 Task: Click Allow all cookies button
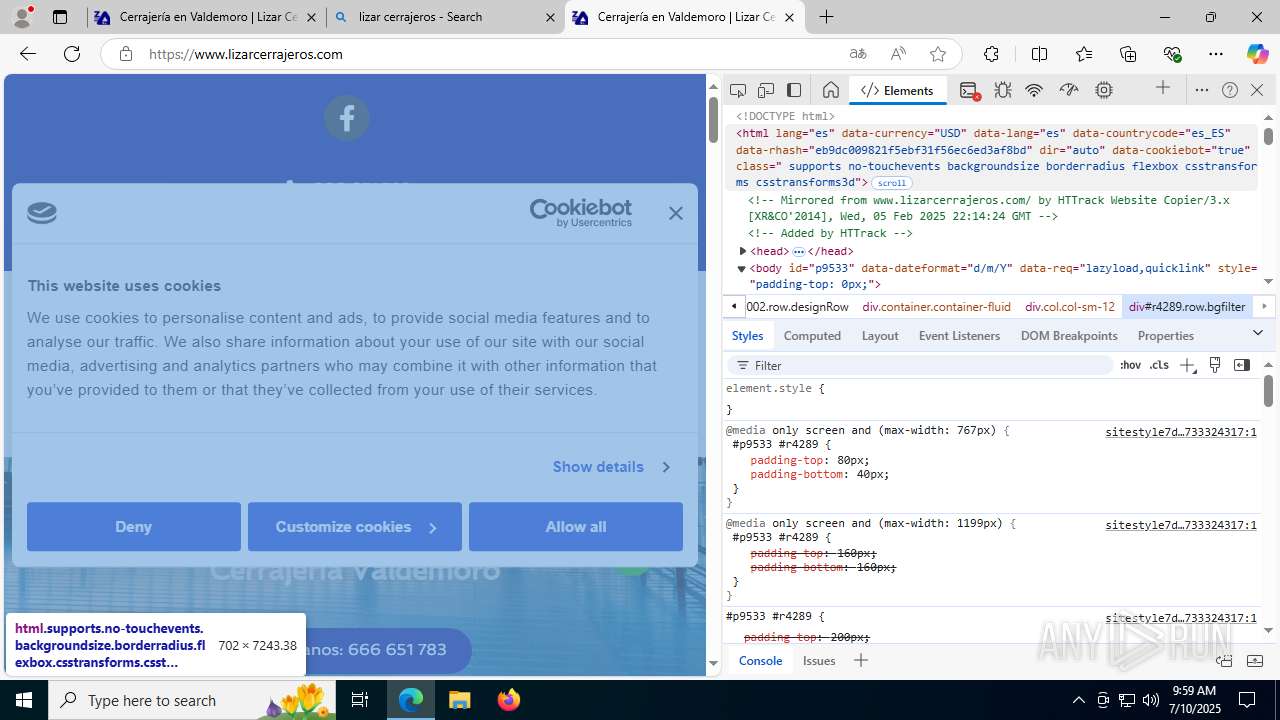point(576,527)
